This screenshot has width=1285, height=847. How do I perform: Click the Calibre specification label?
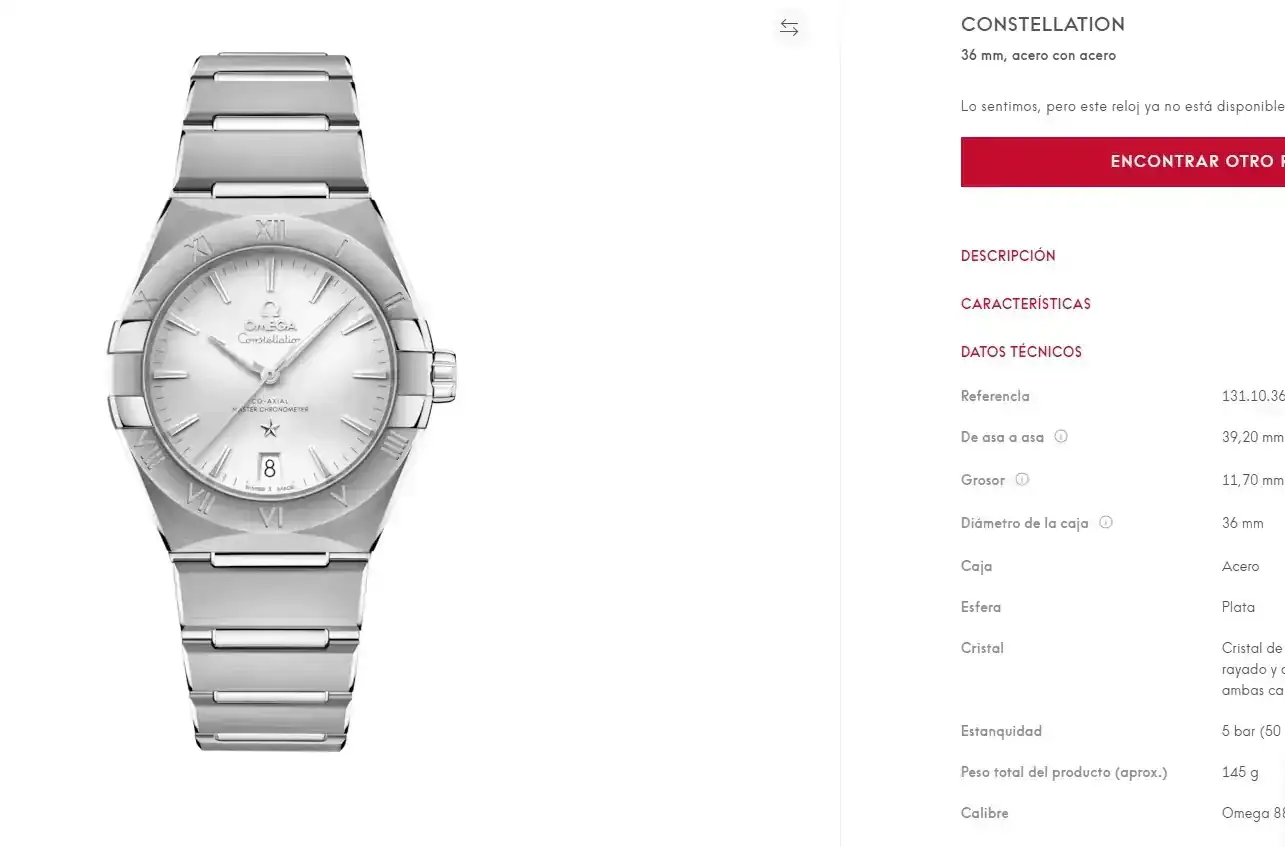click(x=985, y=813)
